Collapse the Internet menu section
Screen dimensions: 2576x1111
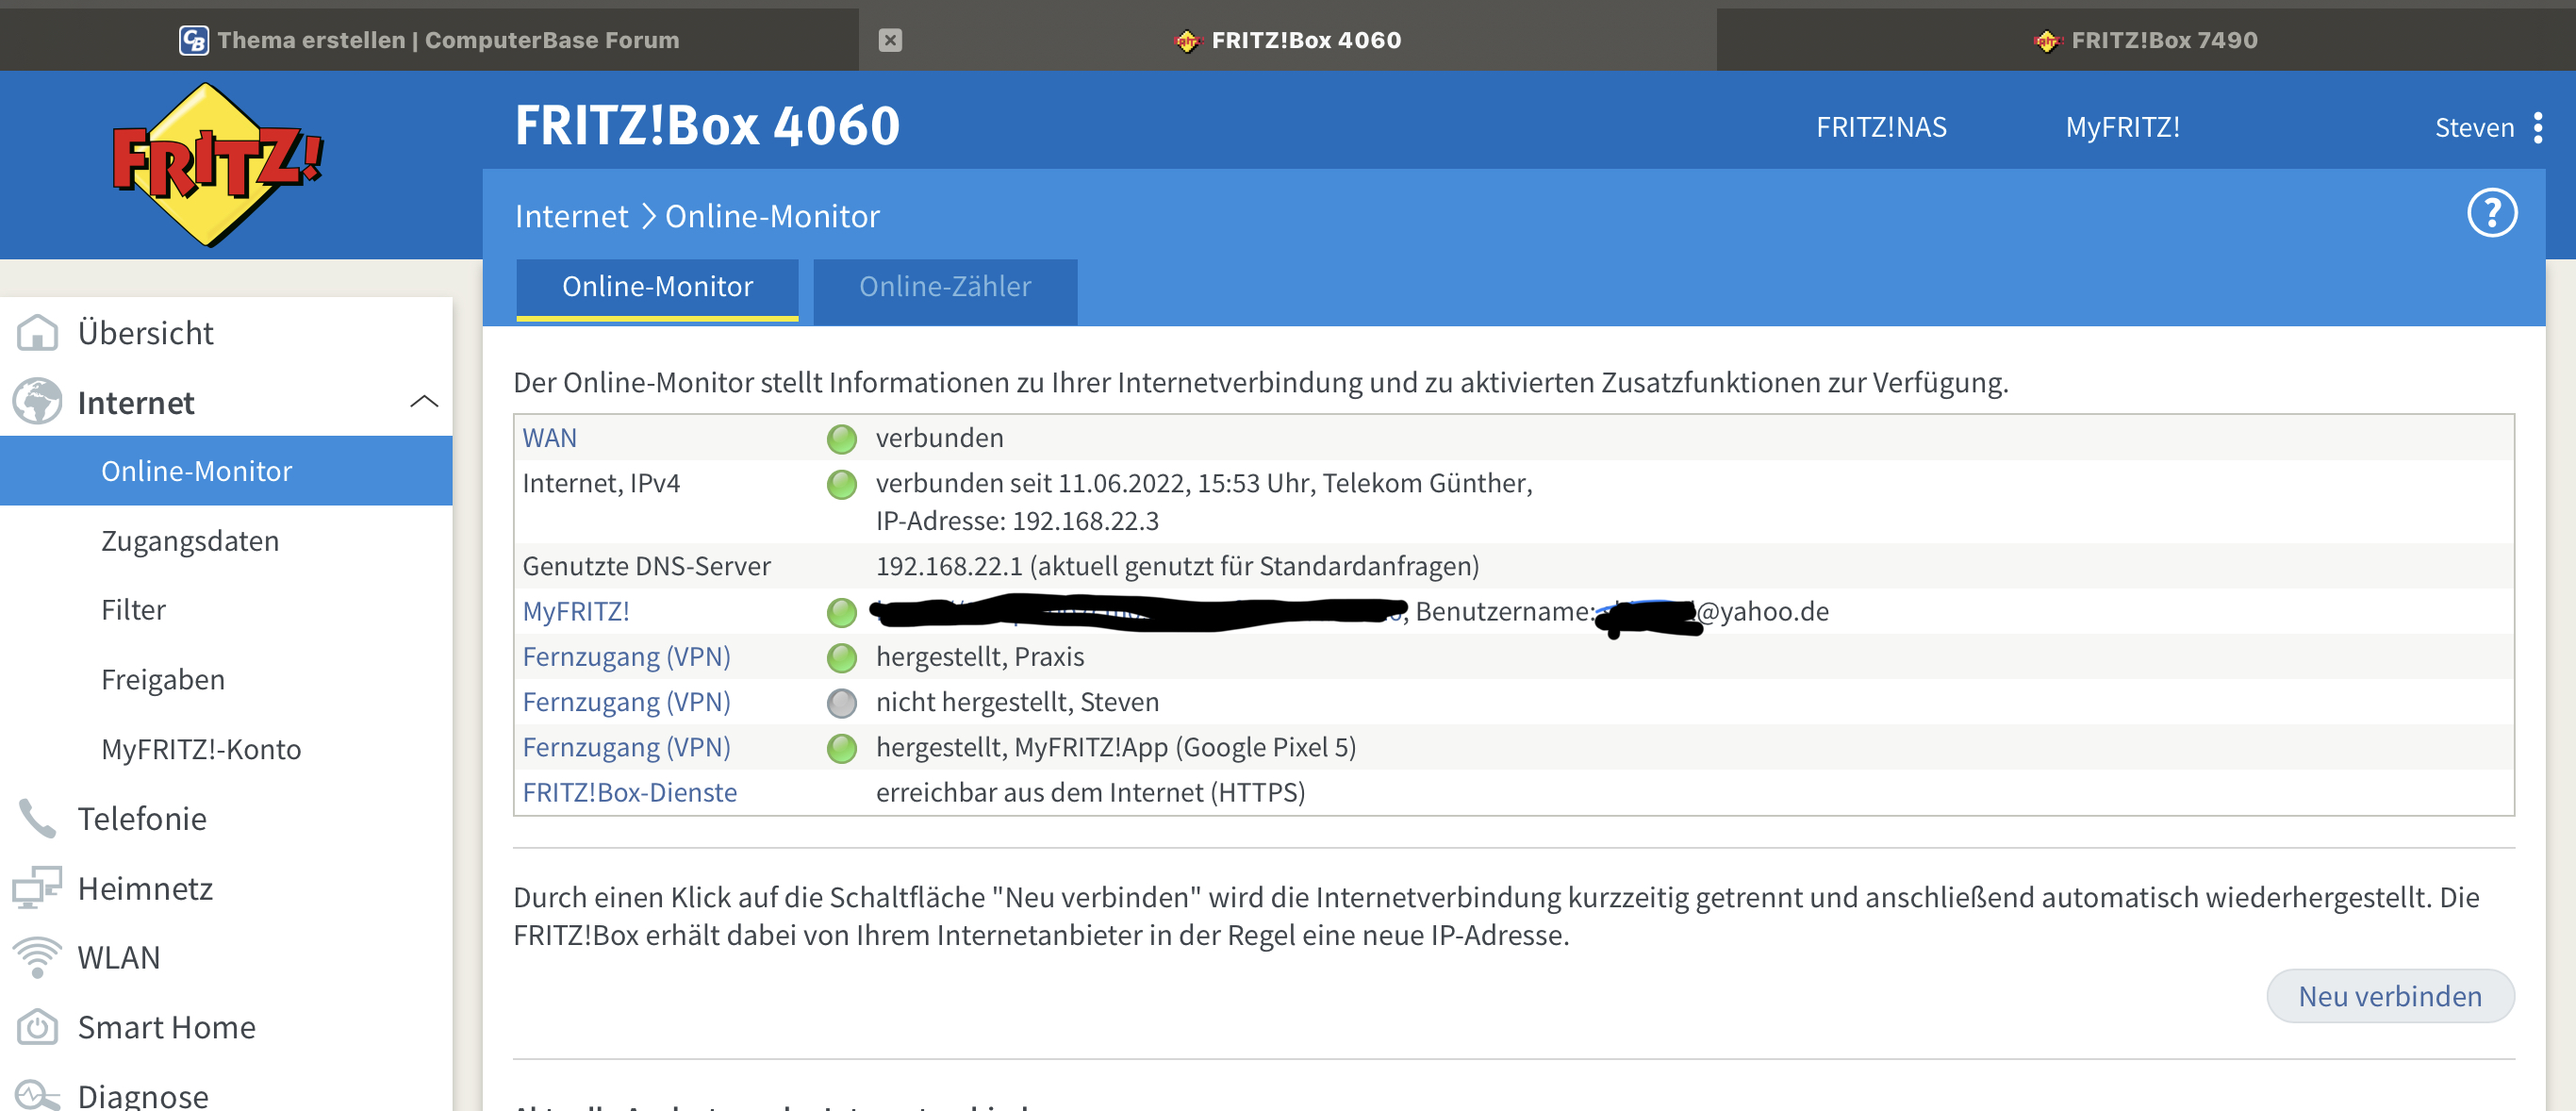pyautogui.click(x=424, y=402)
